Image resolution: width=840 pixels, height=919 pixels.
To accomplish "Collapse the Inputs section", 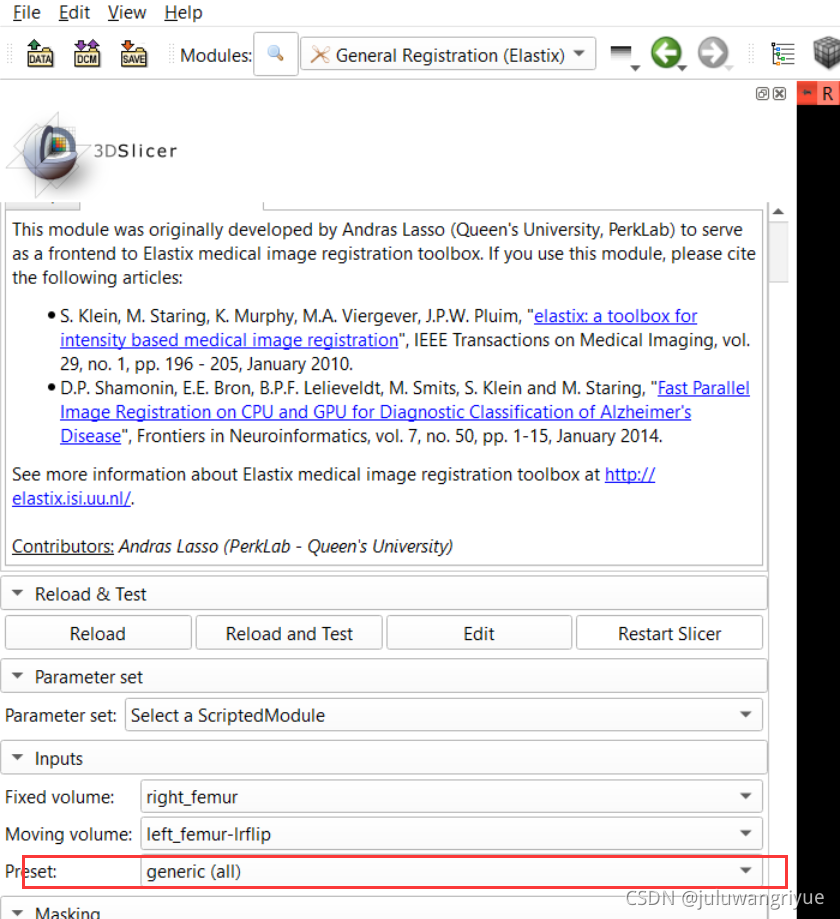I will (384, 758).
